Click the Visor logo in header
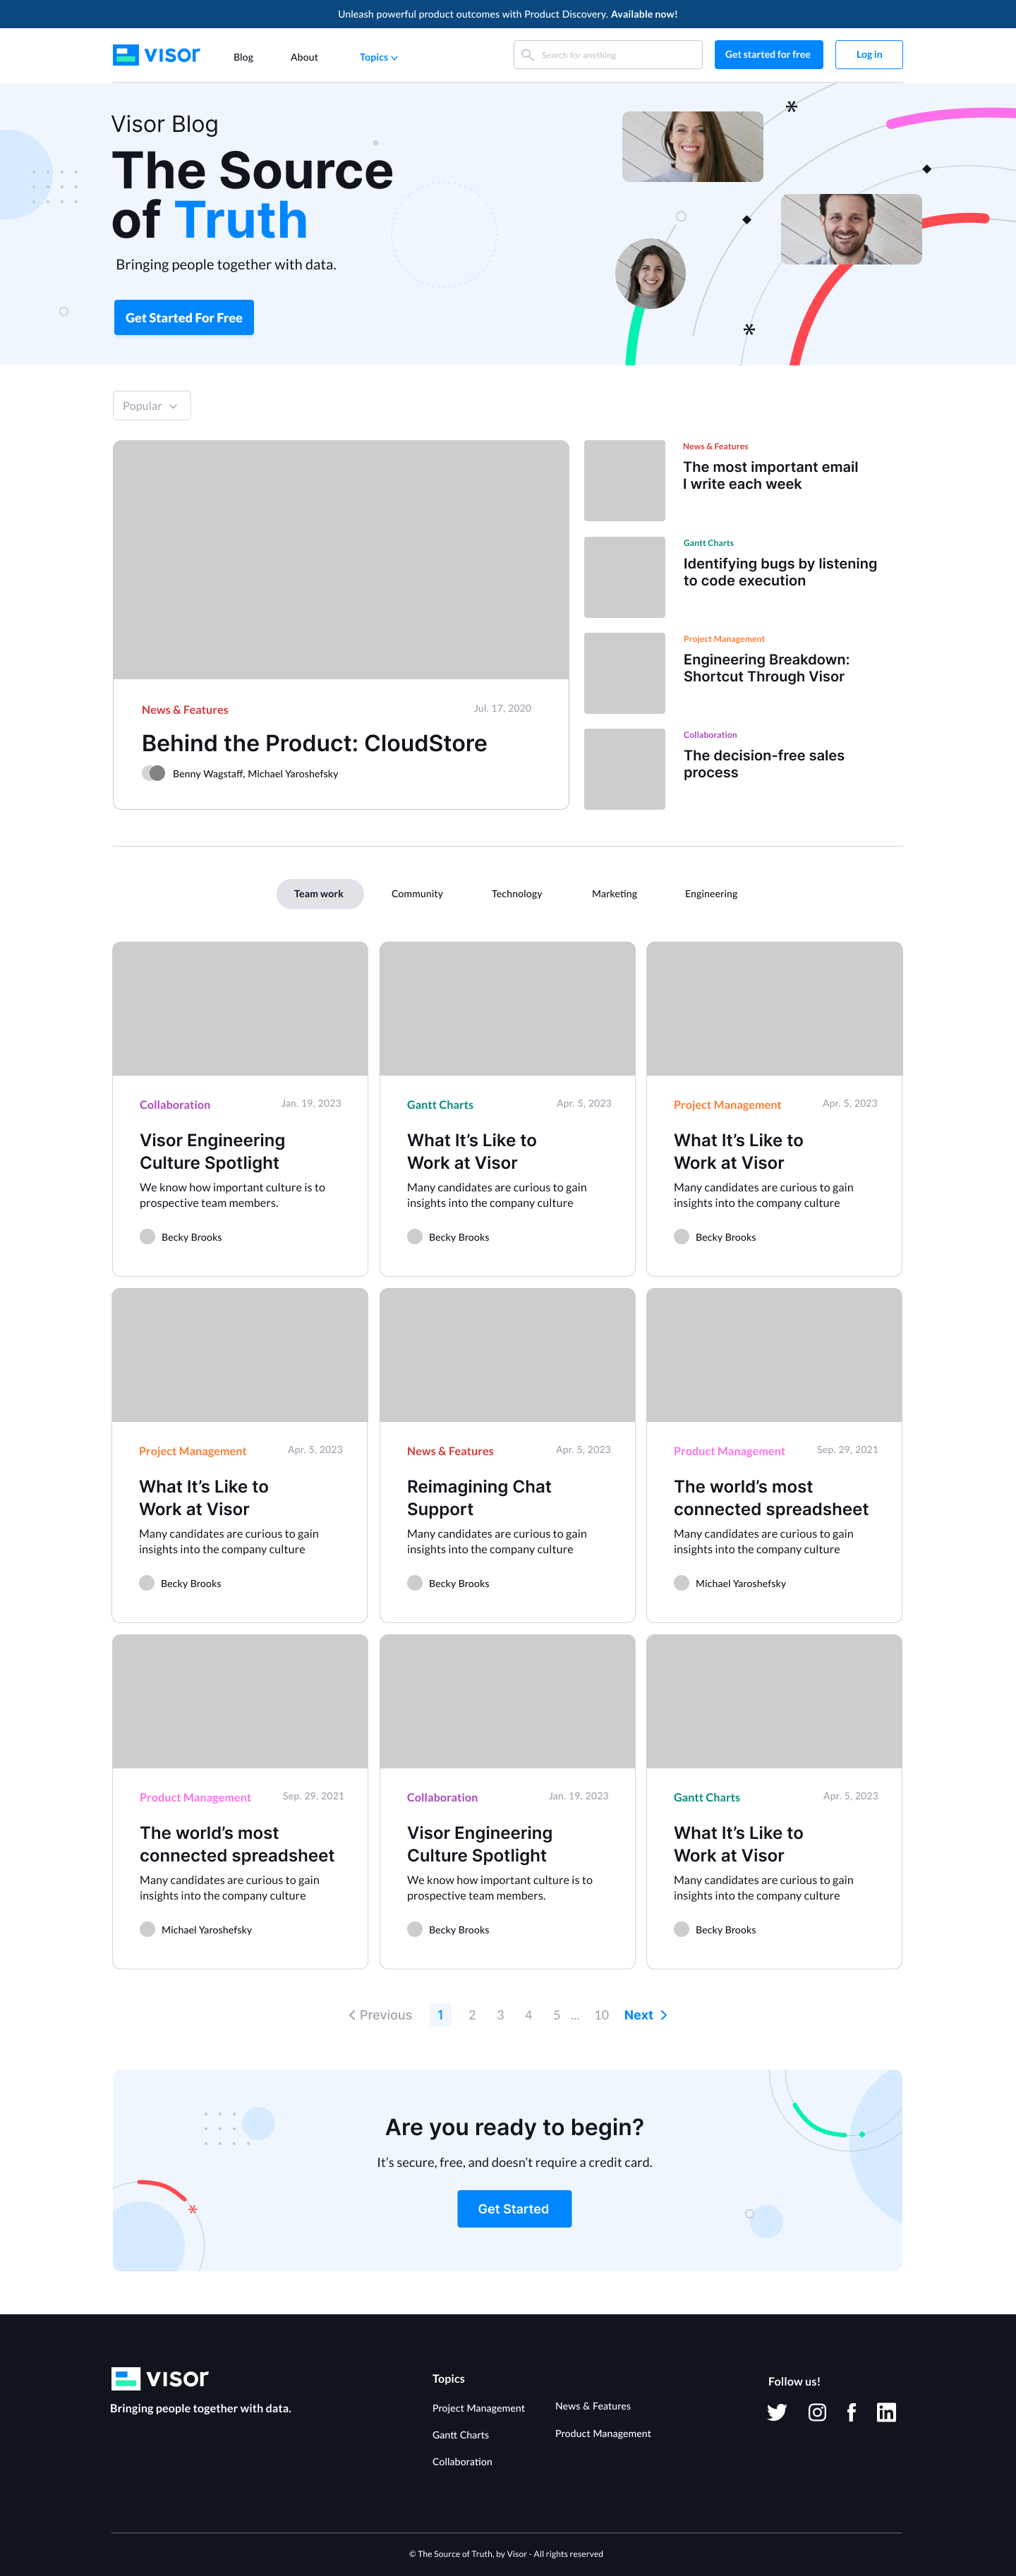 [x=156, y=55]
